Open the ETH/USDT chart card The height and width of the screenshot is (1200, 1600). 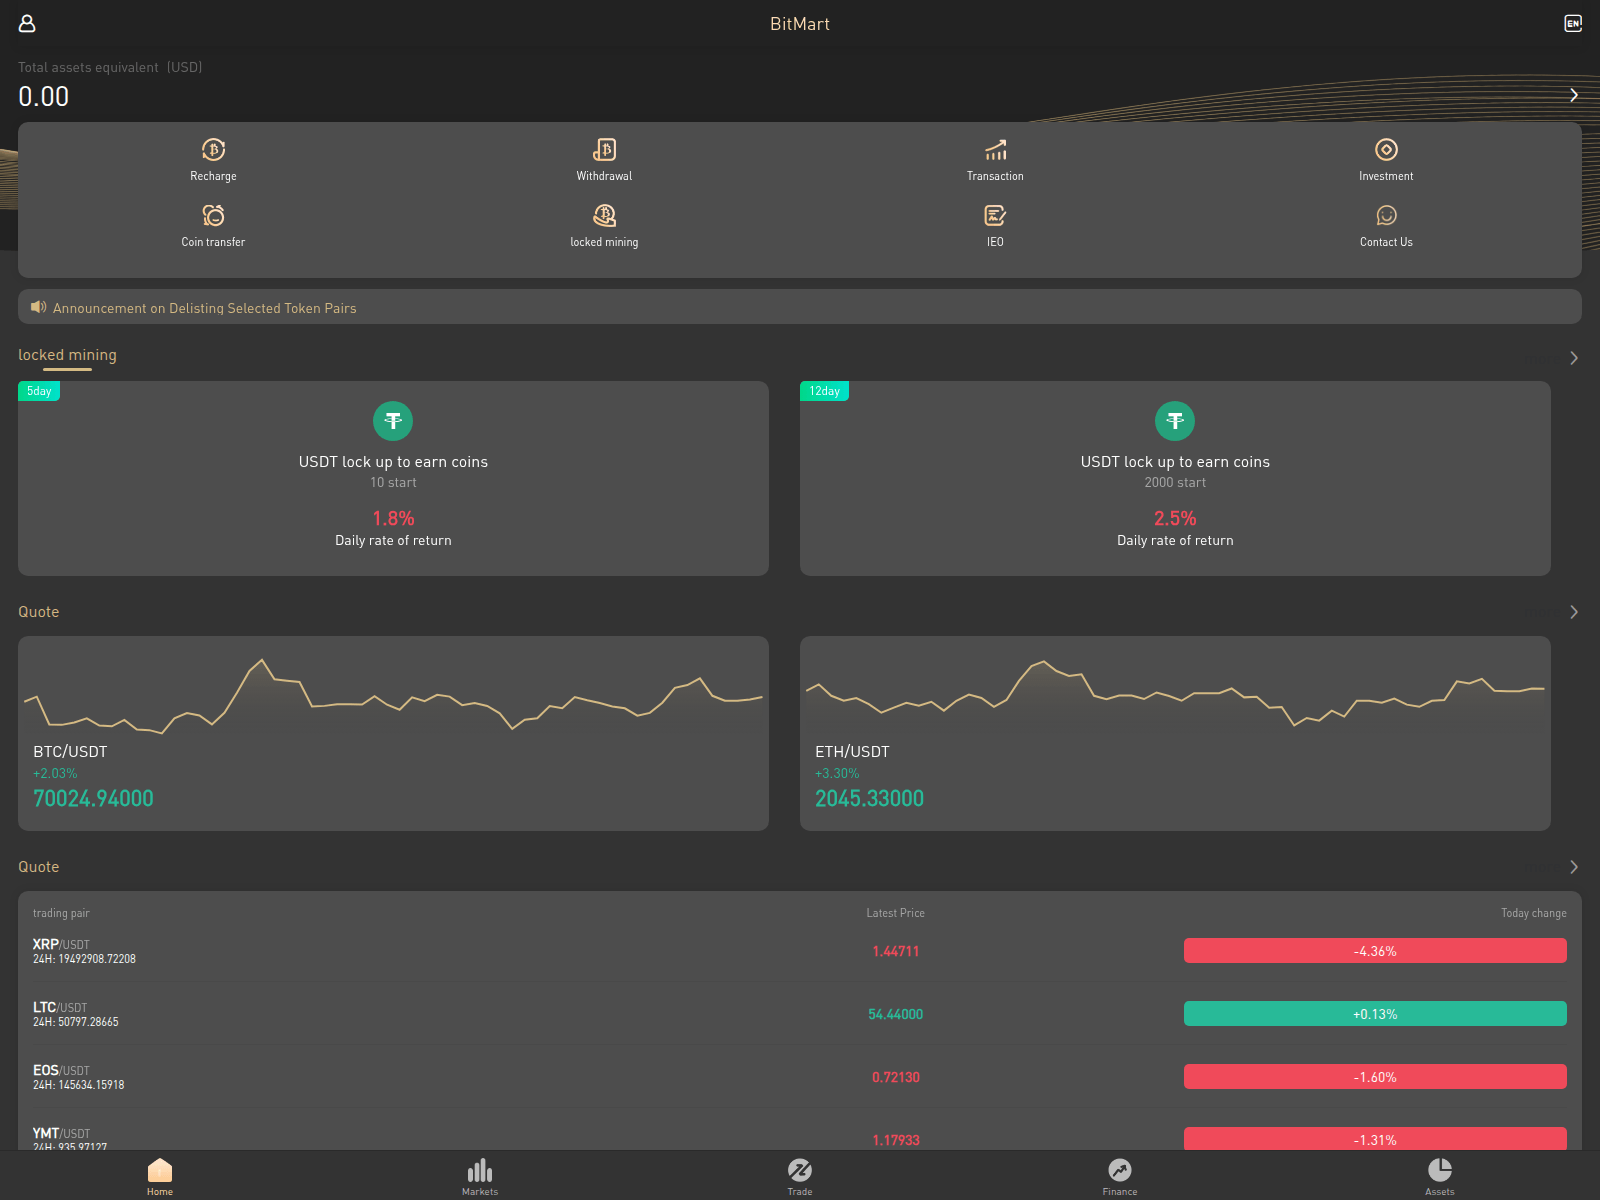1175,733
